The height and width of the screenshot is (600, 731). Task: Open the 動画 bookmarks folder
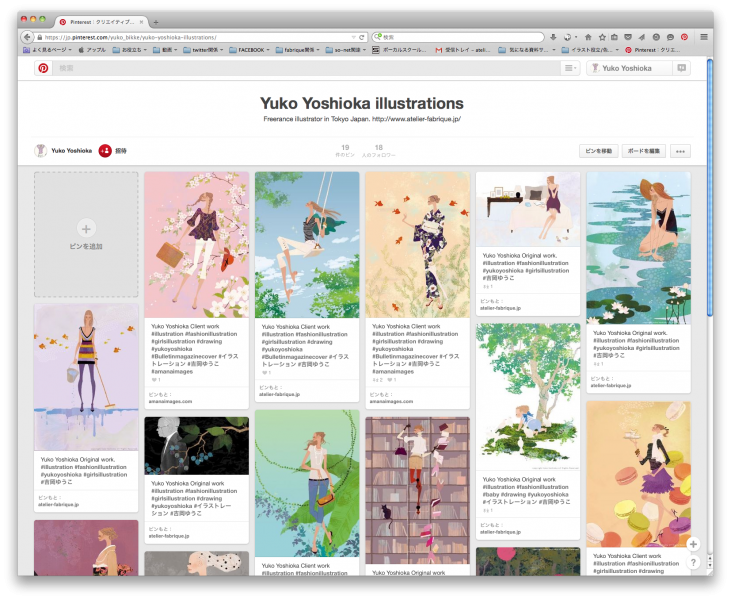[165, 50]
